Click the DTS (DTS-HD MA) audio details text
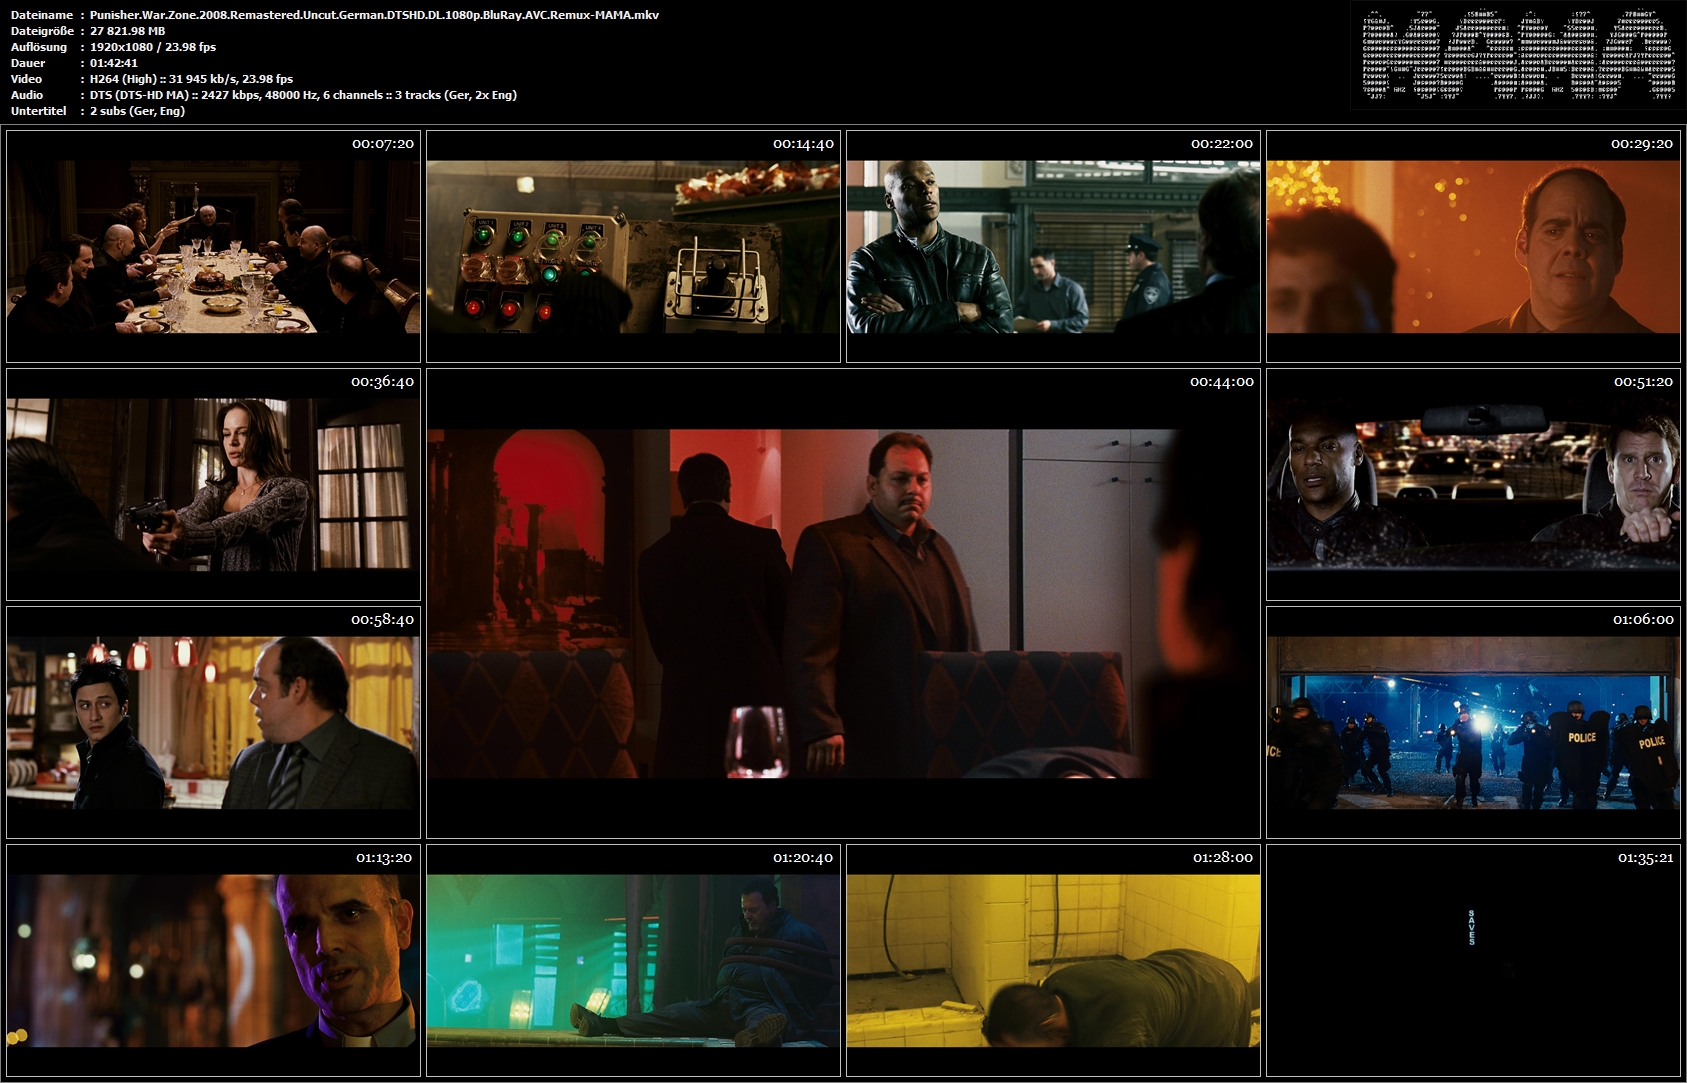The height and width of the screenshot is (1083, 1687). pos(303,95)
